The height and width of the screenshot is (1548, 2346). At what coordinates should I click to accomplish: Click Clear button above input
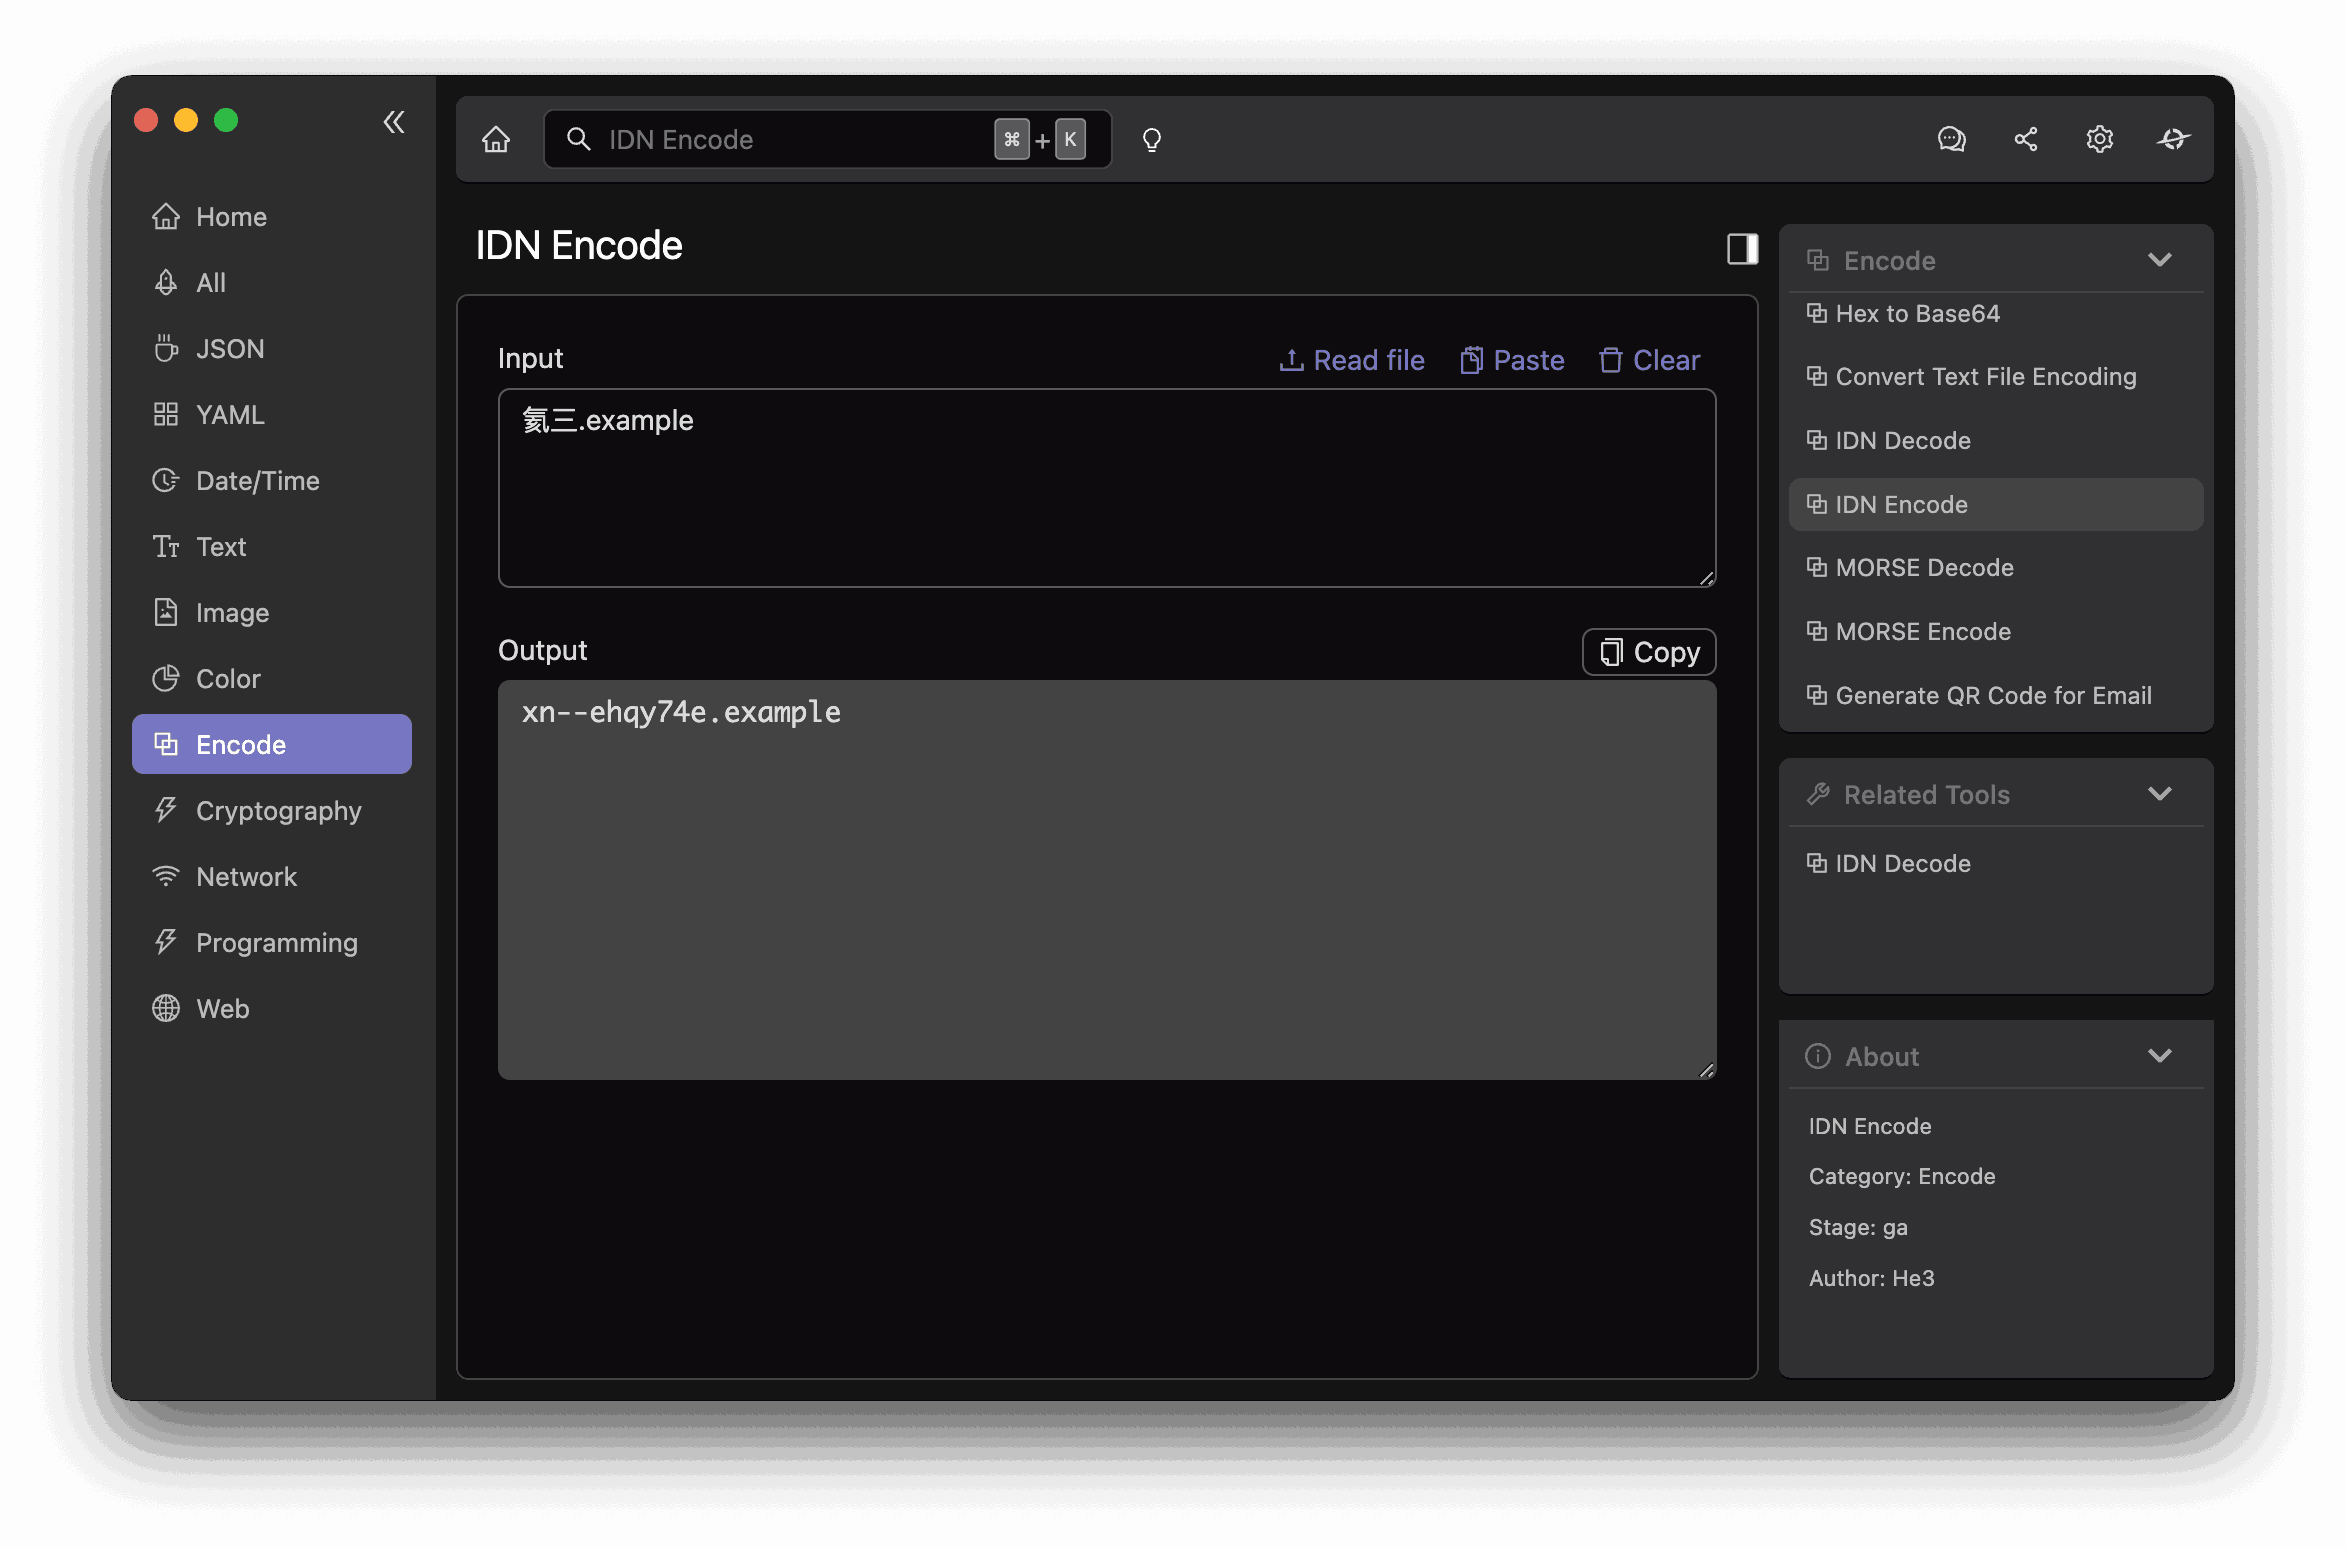pos(1649,360)
